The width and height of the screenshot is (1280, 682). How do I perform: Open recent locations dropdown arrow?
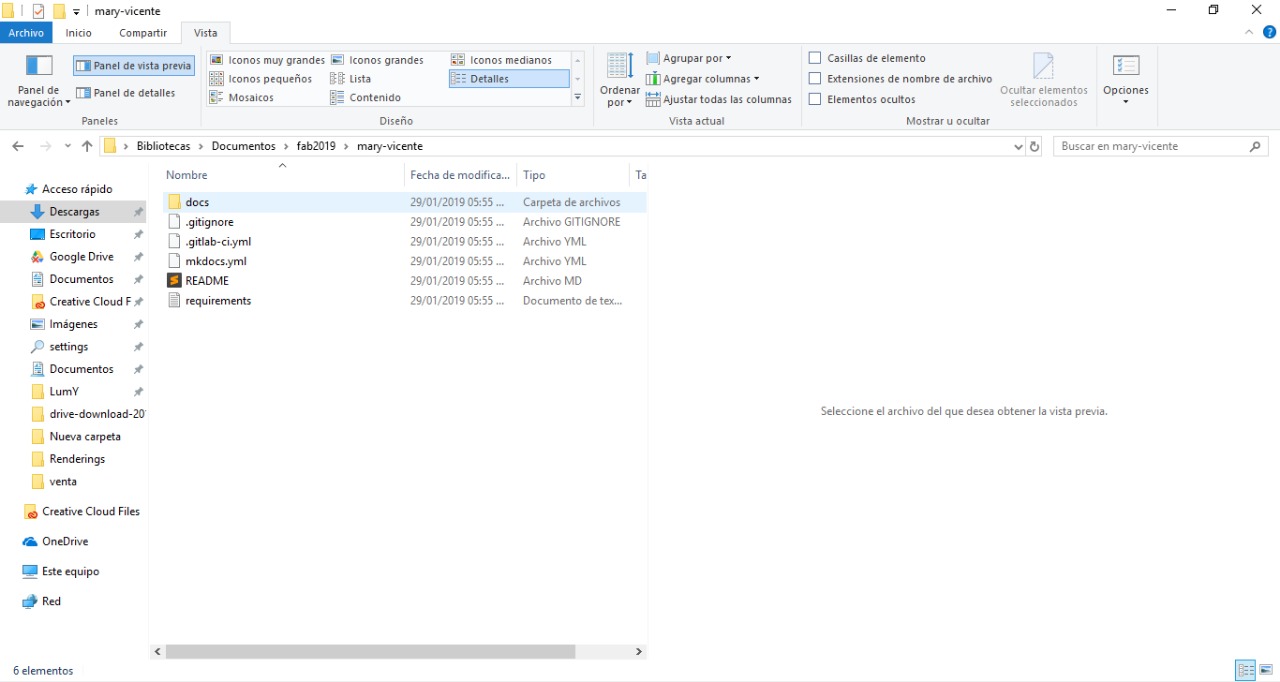pyautogui.click(x=68, y=146)
